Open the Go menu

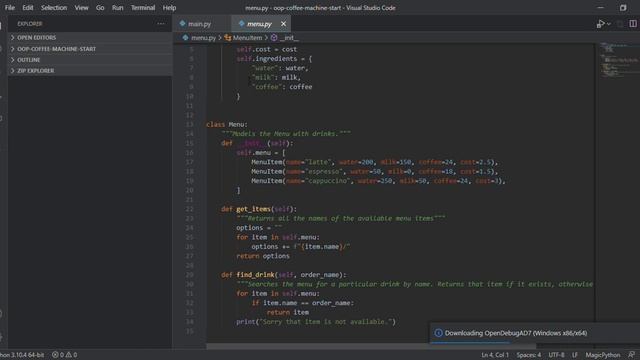point(100,8)
